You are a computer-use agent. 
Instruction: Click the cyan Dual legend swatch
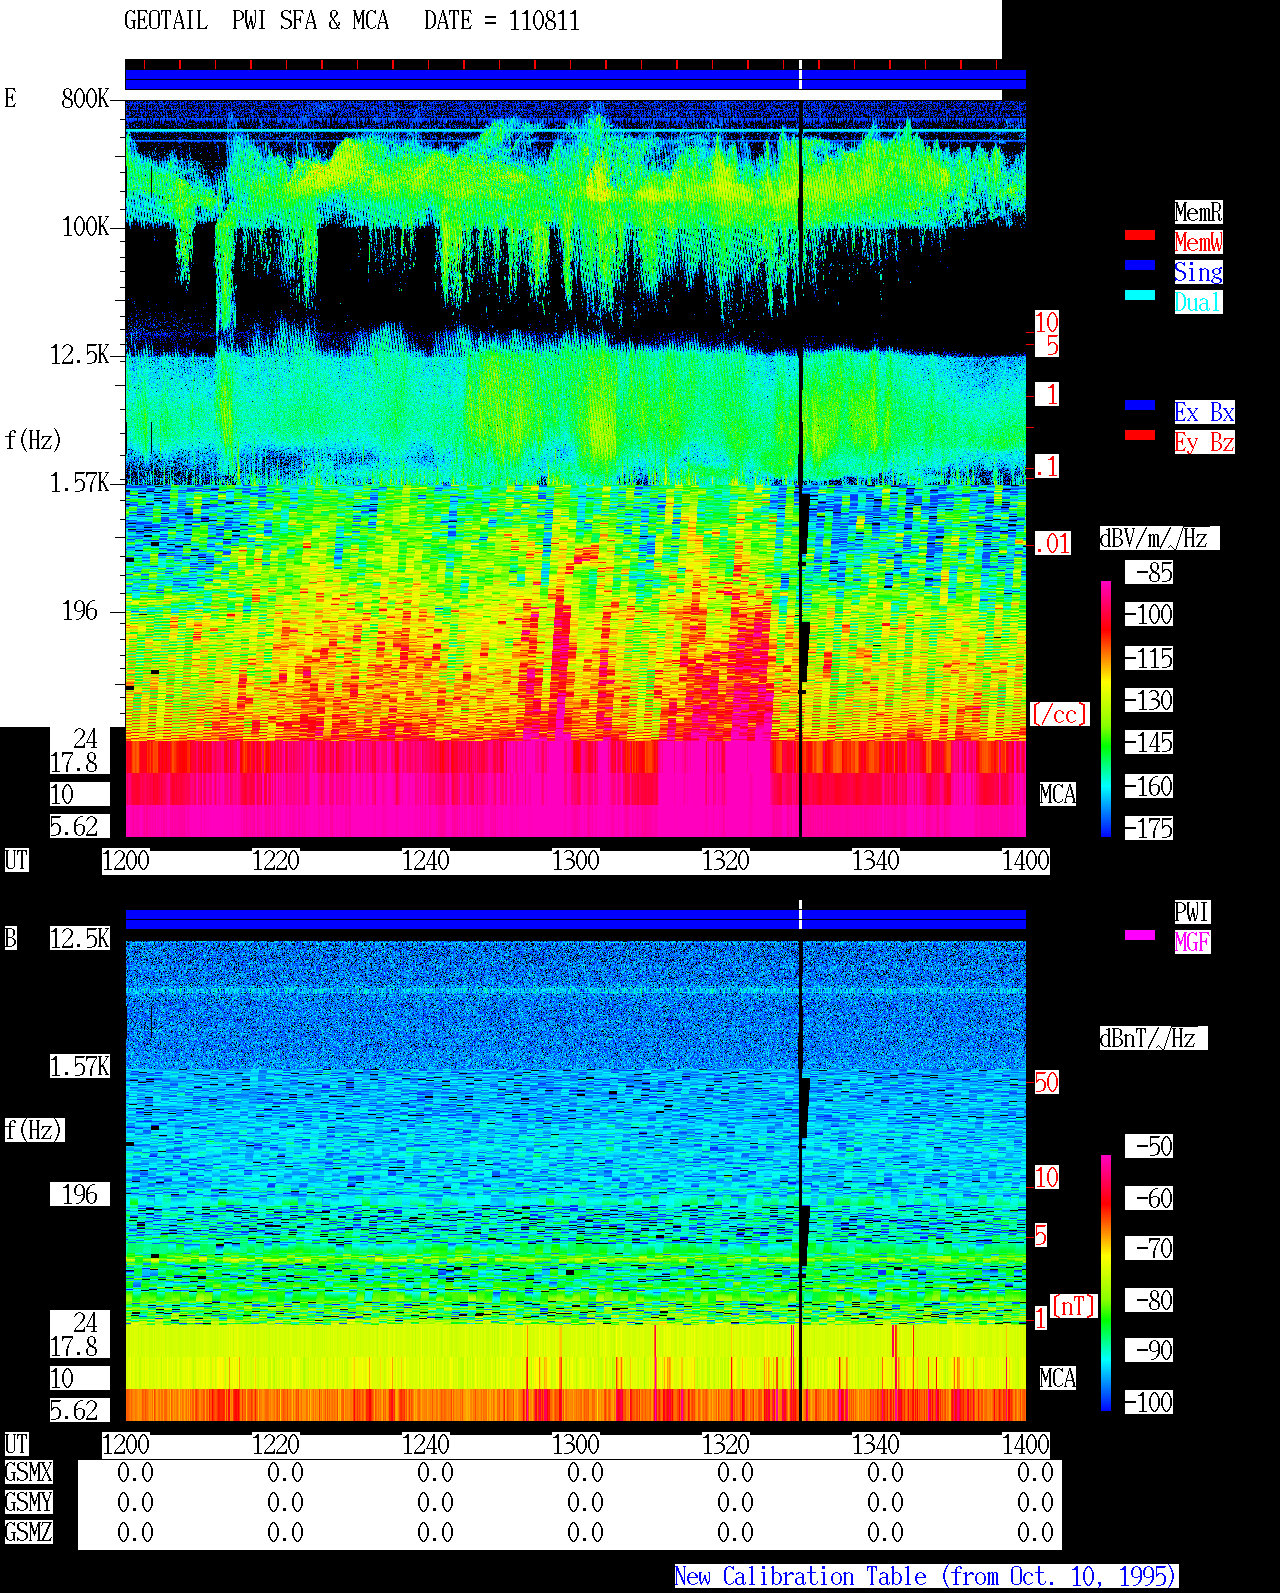click(x=1140, y=295)
